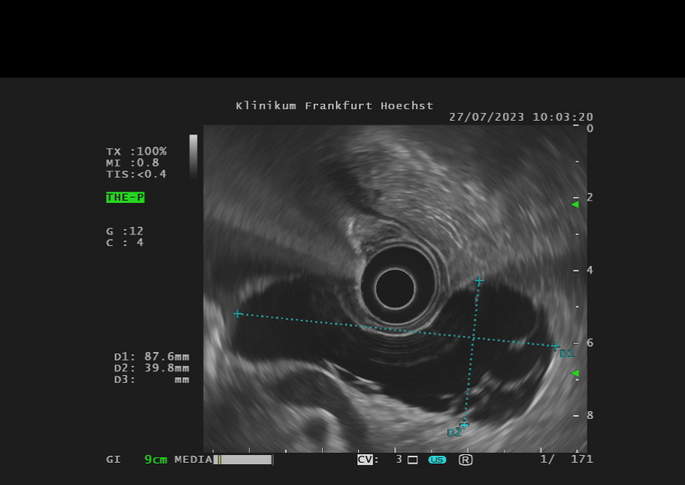
Task: Click the green 9cm depth value
Action: [156, 460]
